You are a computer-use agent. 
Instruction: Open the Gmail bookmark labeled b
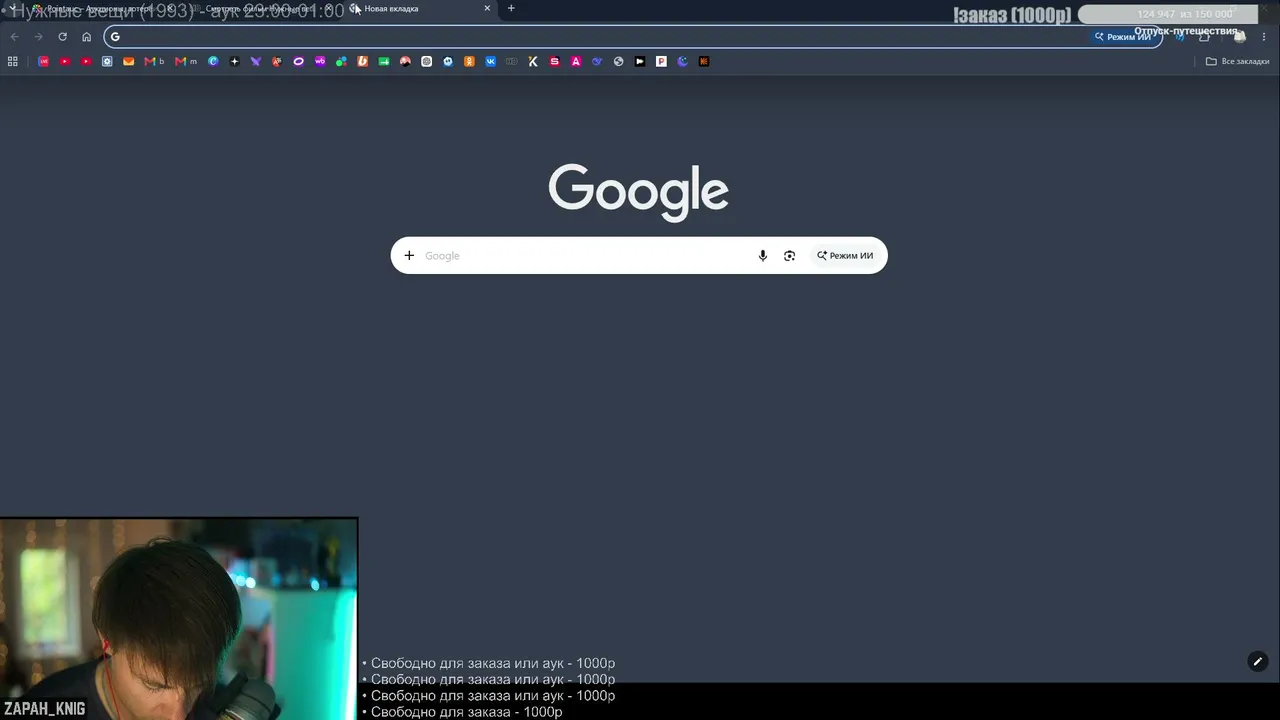[x=154, y=61]
